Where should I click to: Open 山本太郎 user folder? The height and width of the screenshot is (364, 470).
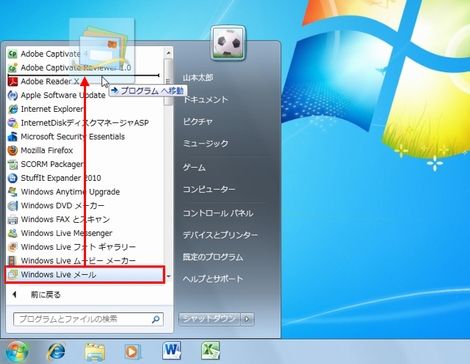[x=198, y=78]
